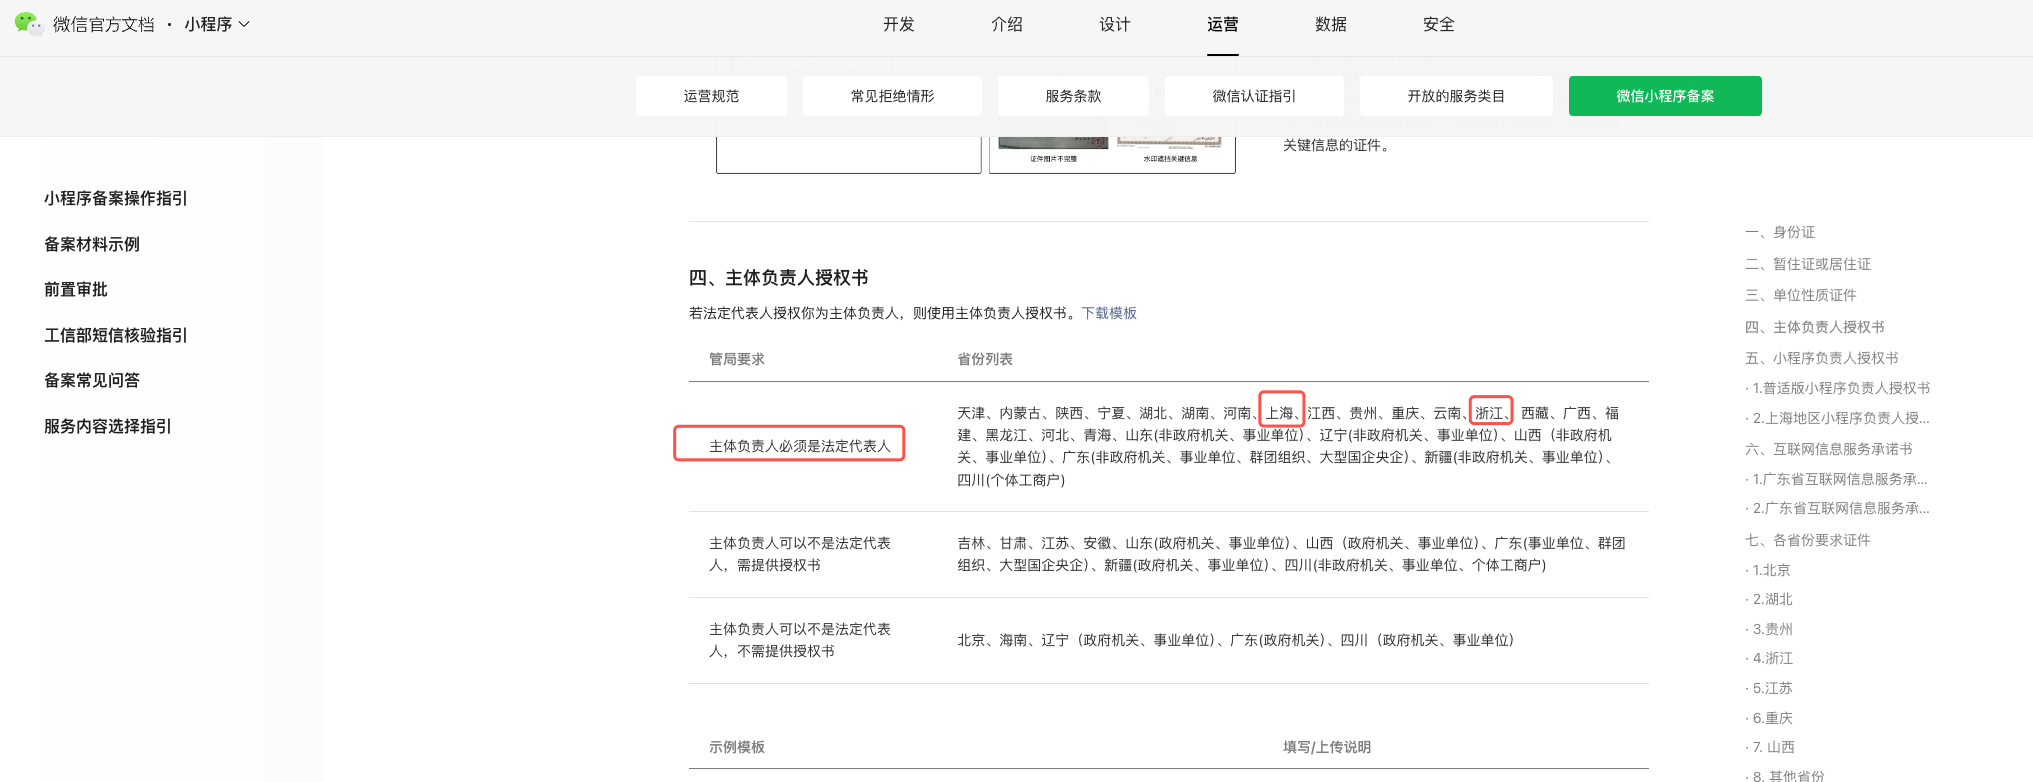
Task: Switch to the 开发 tab
Action: [898, 24]
